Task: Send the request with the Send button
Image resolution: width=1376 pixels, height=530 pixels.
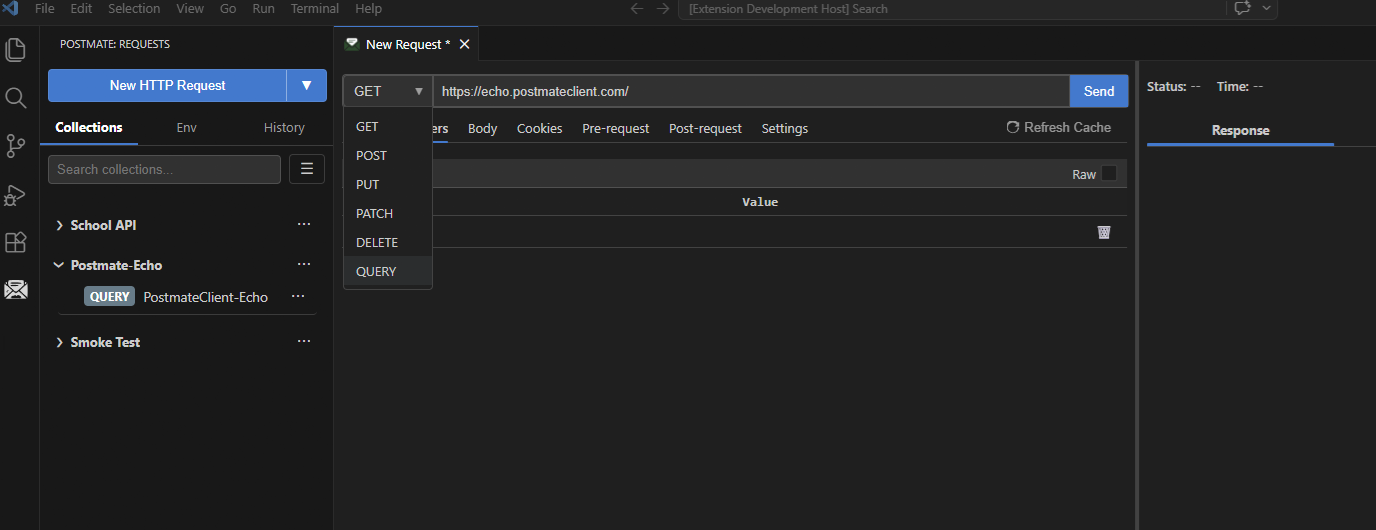Action: (x=1099, y=91)
